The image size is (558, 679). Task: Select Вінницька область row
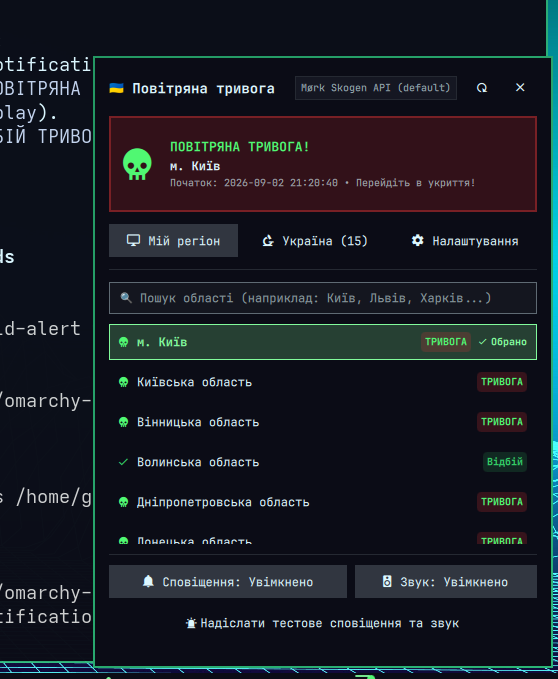(323, 422)
